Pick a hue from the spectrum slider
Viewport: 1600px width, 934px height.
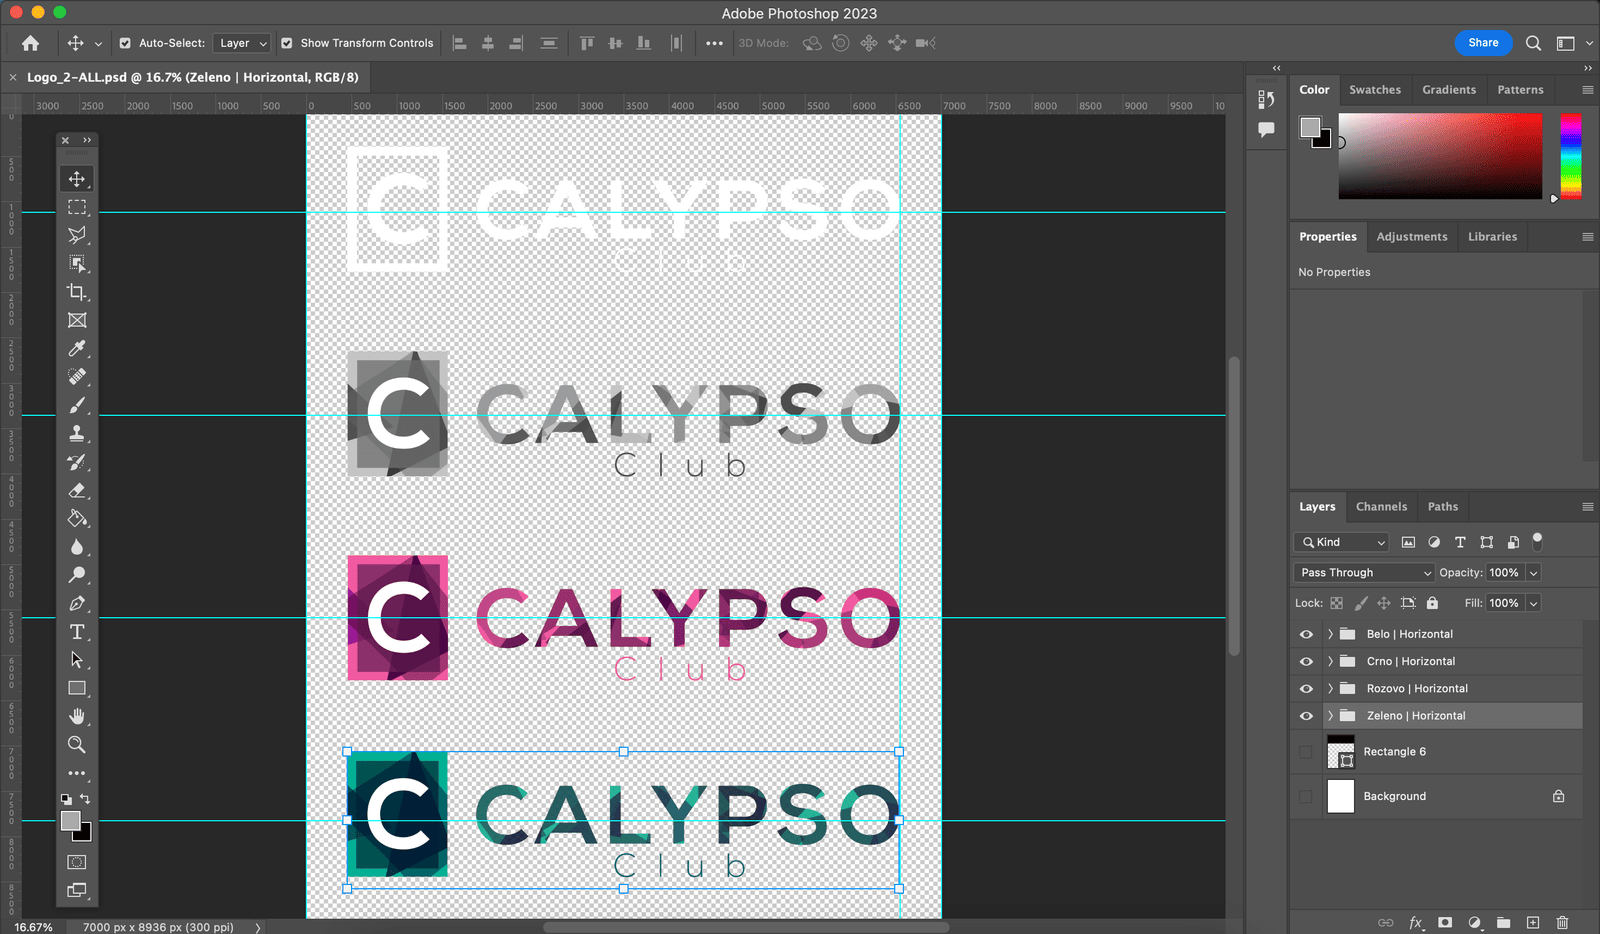[1571, 156]
